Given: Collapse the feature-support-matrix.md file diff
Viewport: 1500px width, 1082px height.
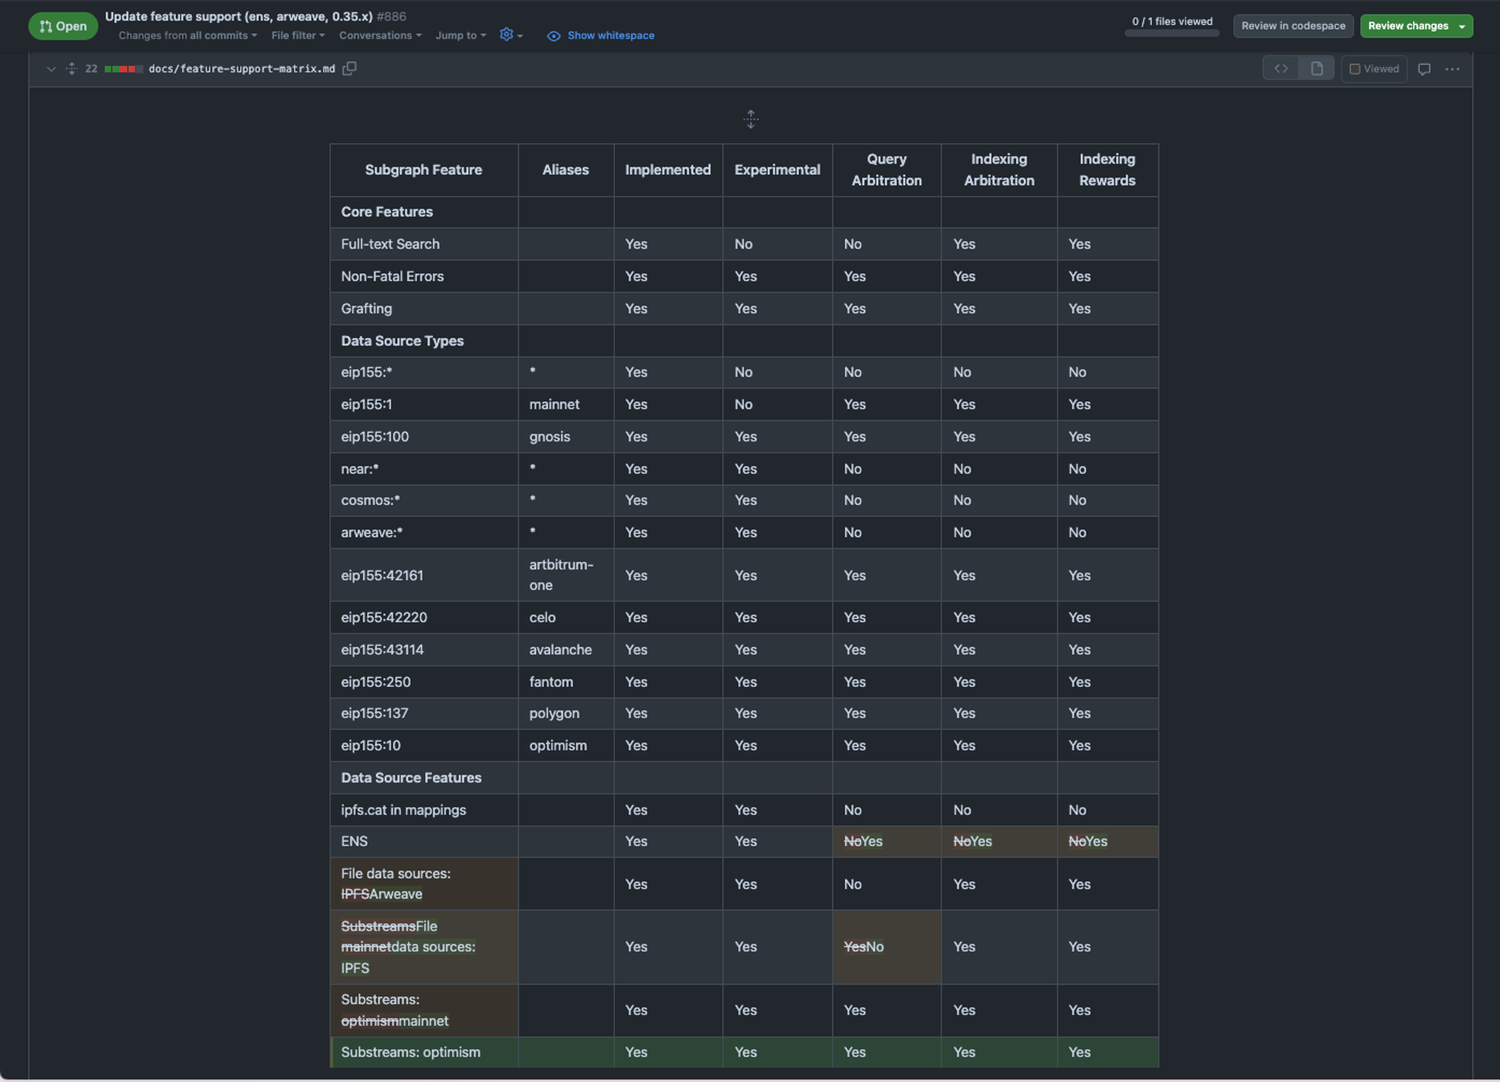Looking at the screenshot, I should click(51, 69).
